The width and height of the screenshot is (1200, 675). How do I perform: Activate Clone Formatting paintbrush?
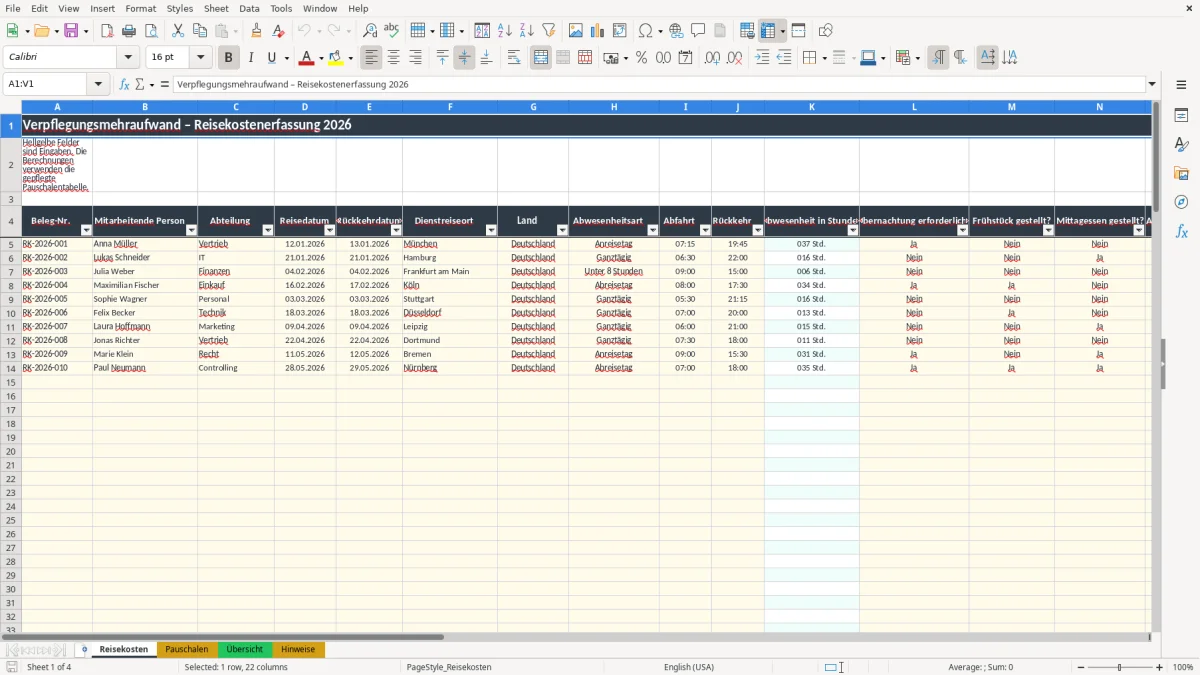256,31
